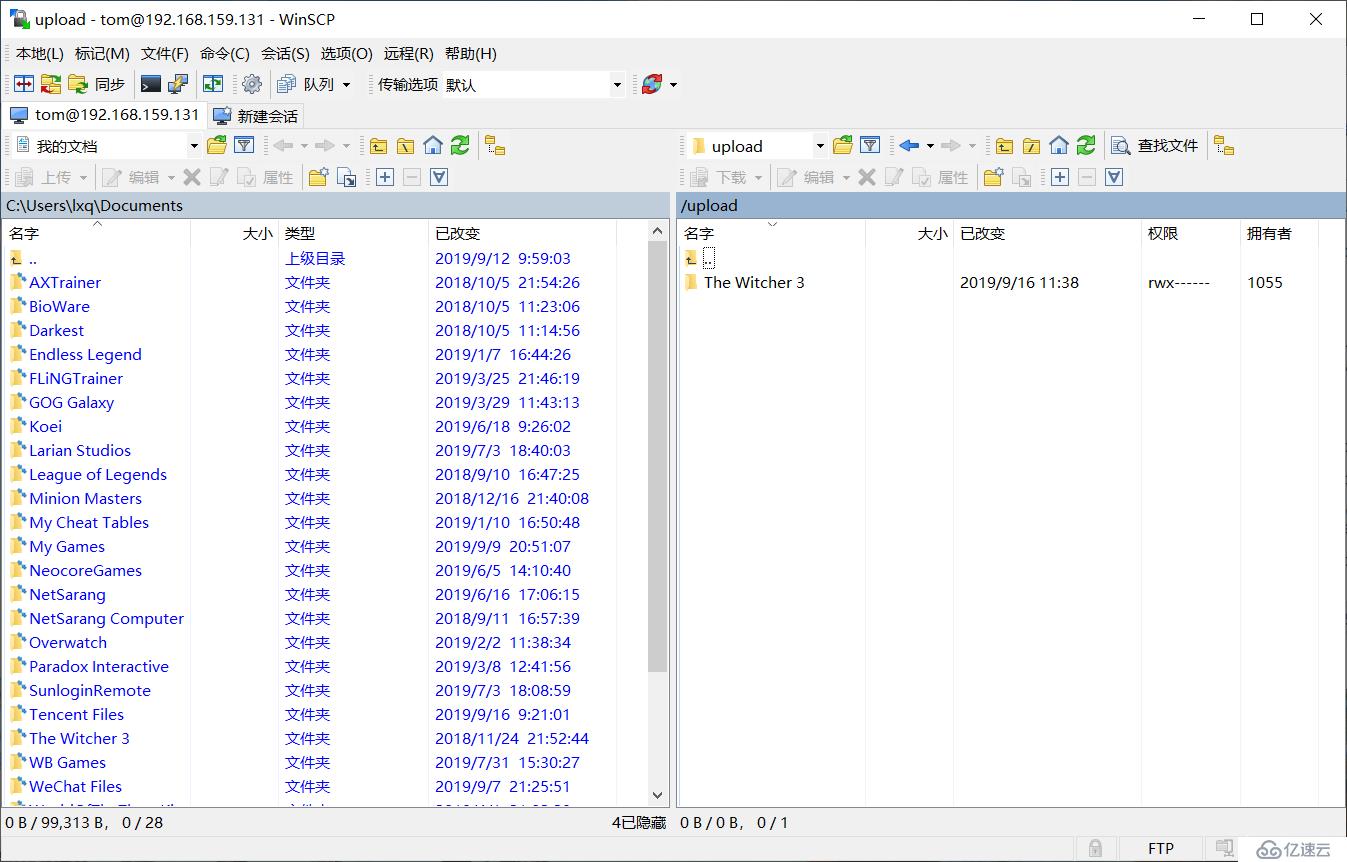
Task: Click local panel open directory icon
Action: point(217,146)
